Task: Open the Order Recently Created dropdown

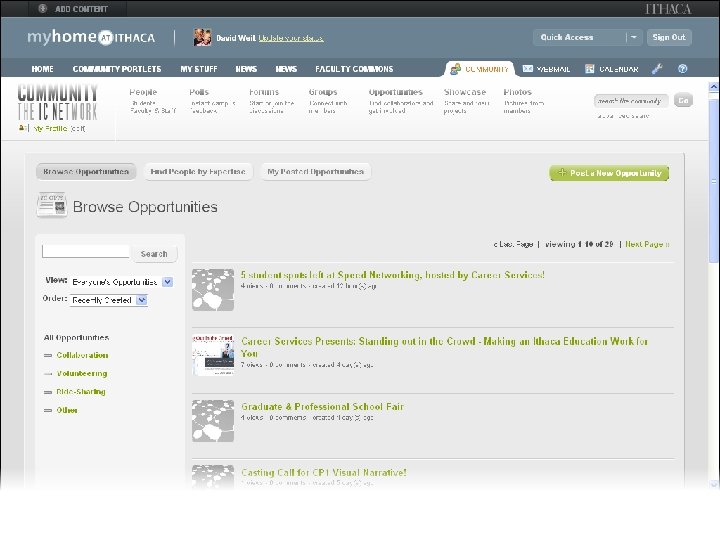Action: (108, 300)
